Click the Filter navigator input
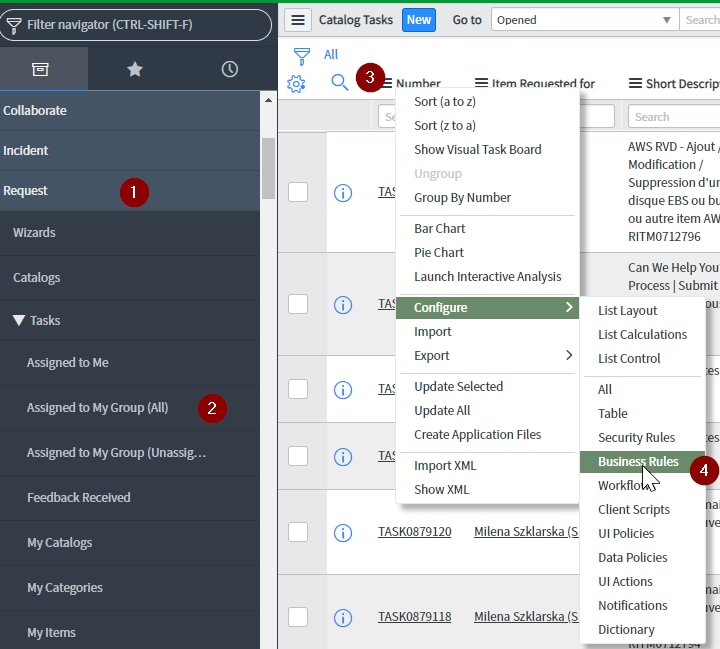Viewport: 720px width, 649px height. tap(135, 25)
